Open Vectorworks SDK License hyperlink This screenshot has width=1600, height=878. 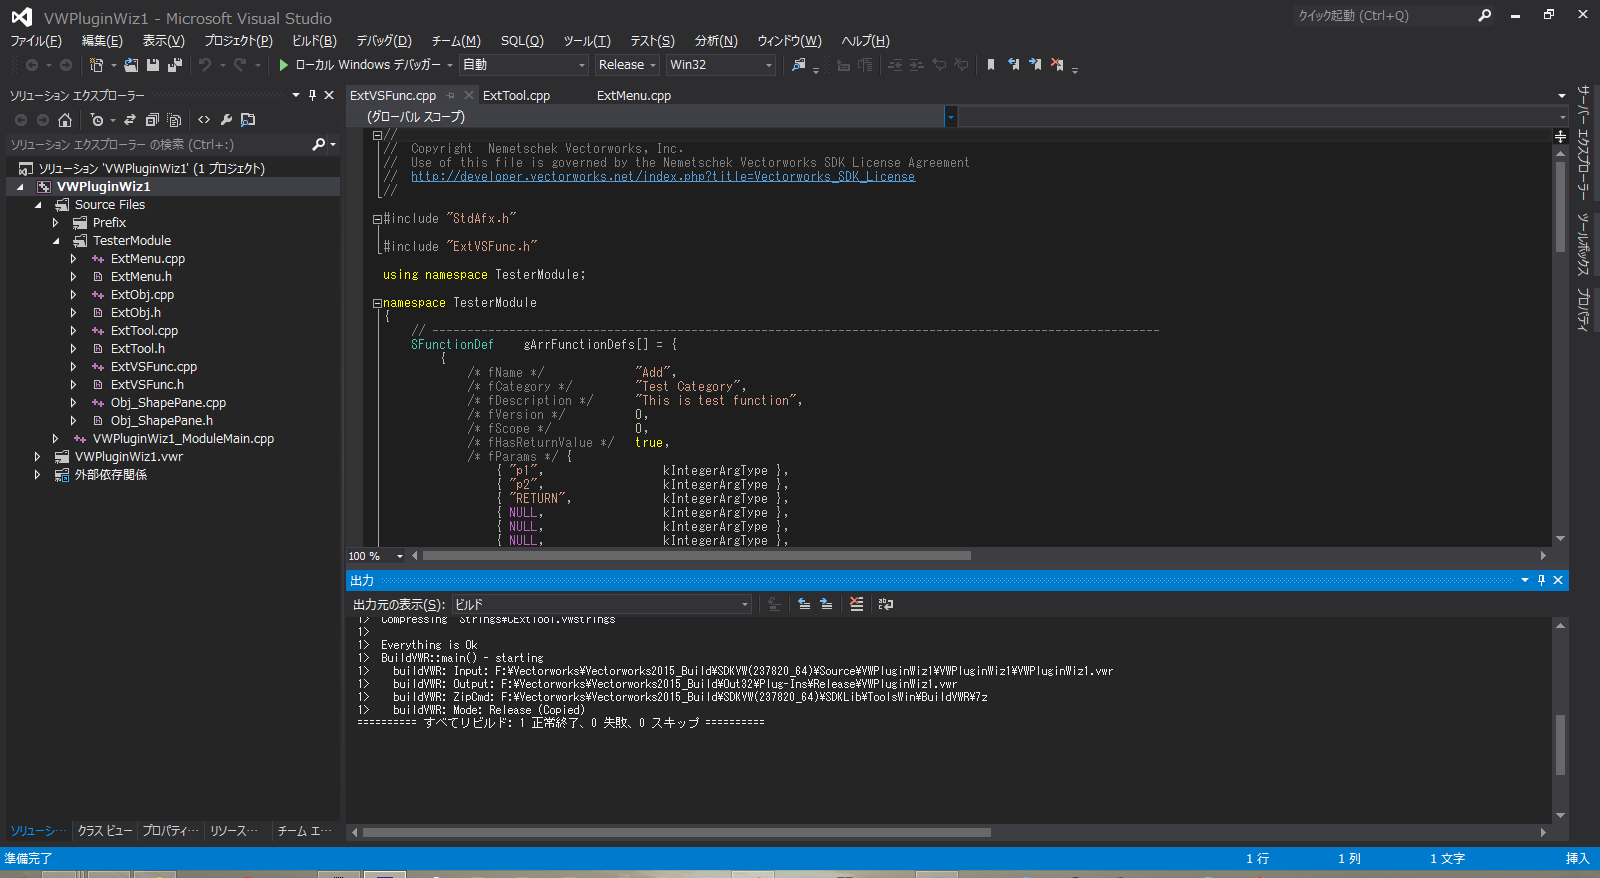[663, 177]
